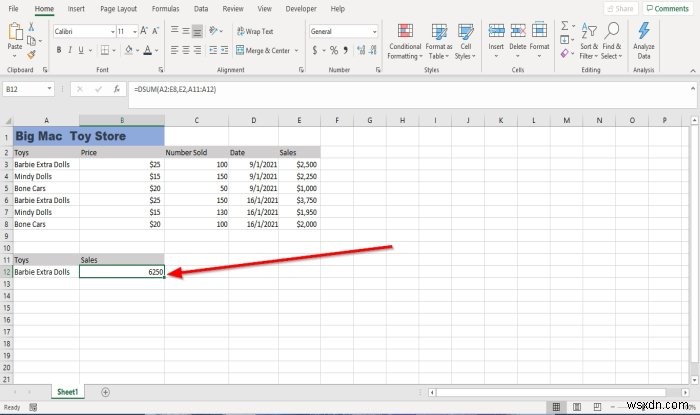Open the Calibri font name dropdown
This screenshot has height=415, width=700.
point(112,32)
